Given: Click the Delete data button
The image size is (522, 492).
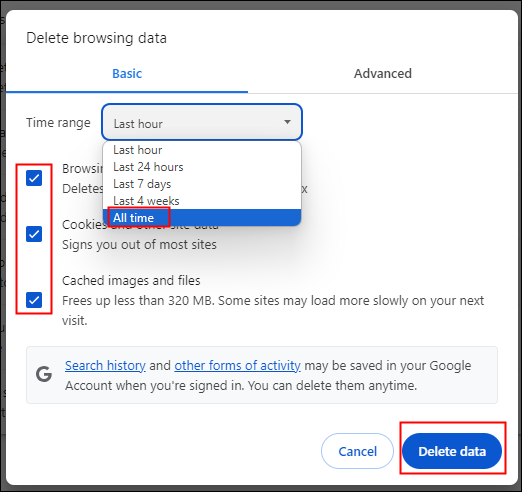Looking at the screenshot, I should click(x=452, y=451).
